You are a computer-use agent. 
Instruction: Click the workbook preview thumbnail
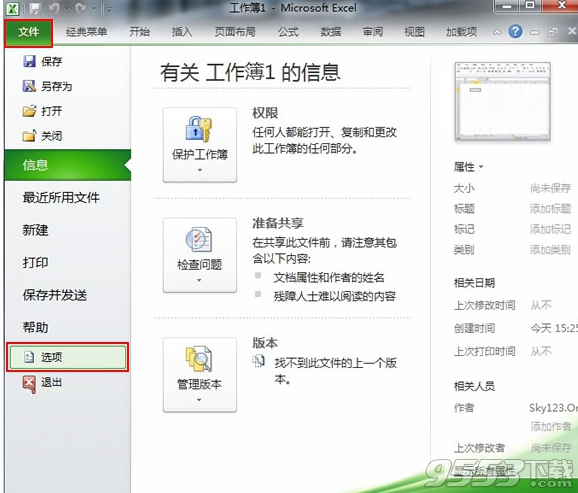click(503, 101)
